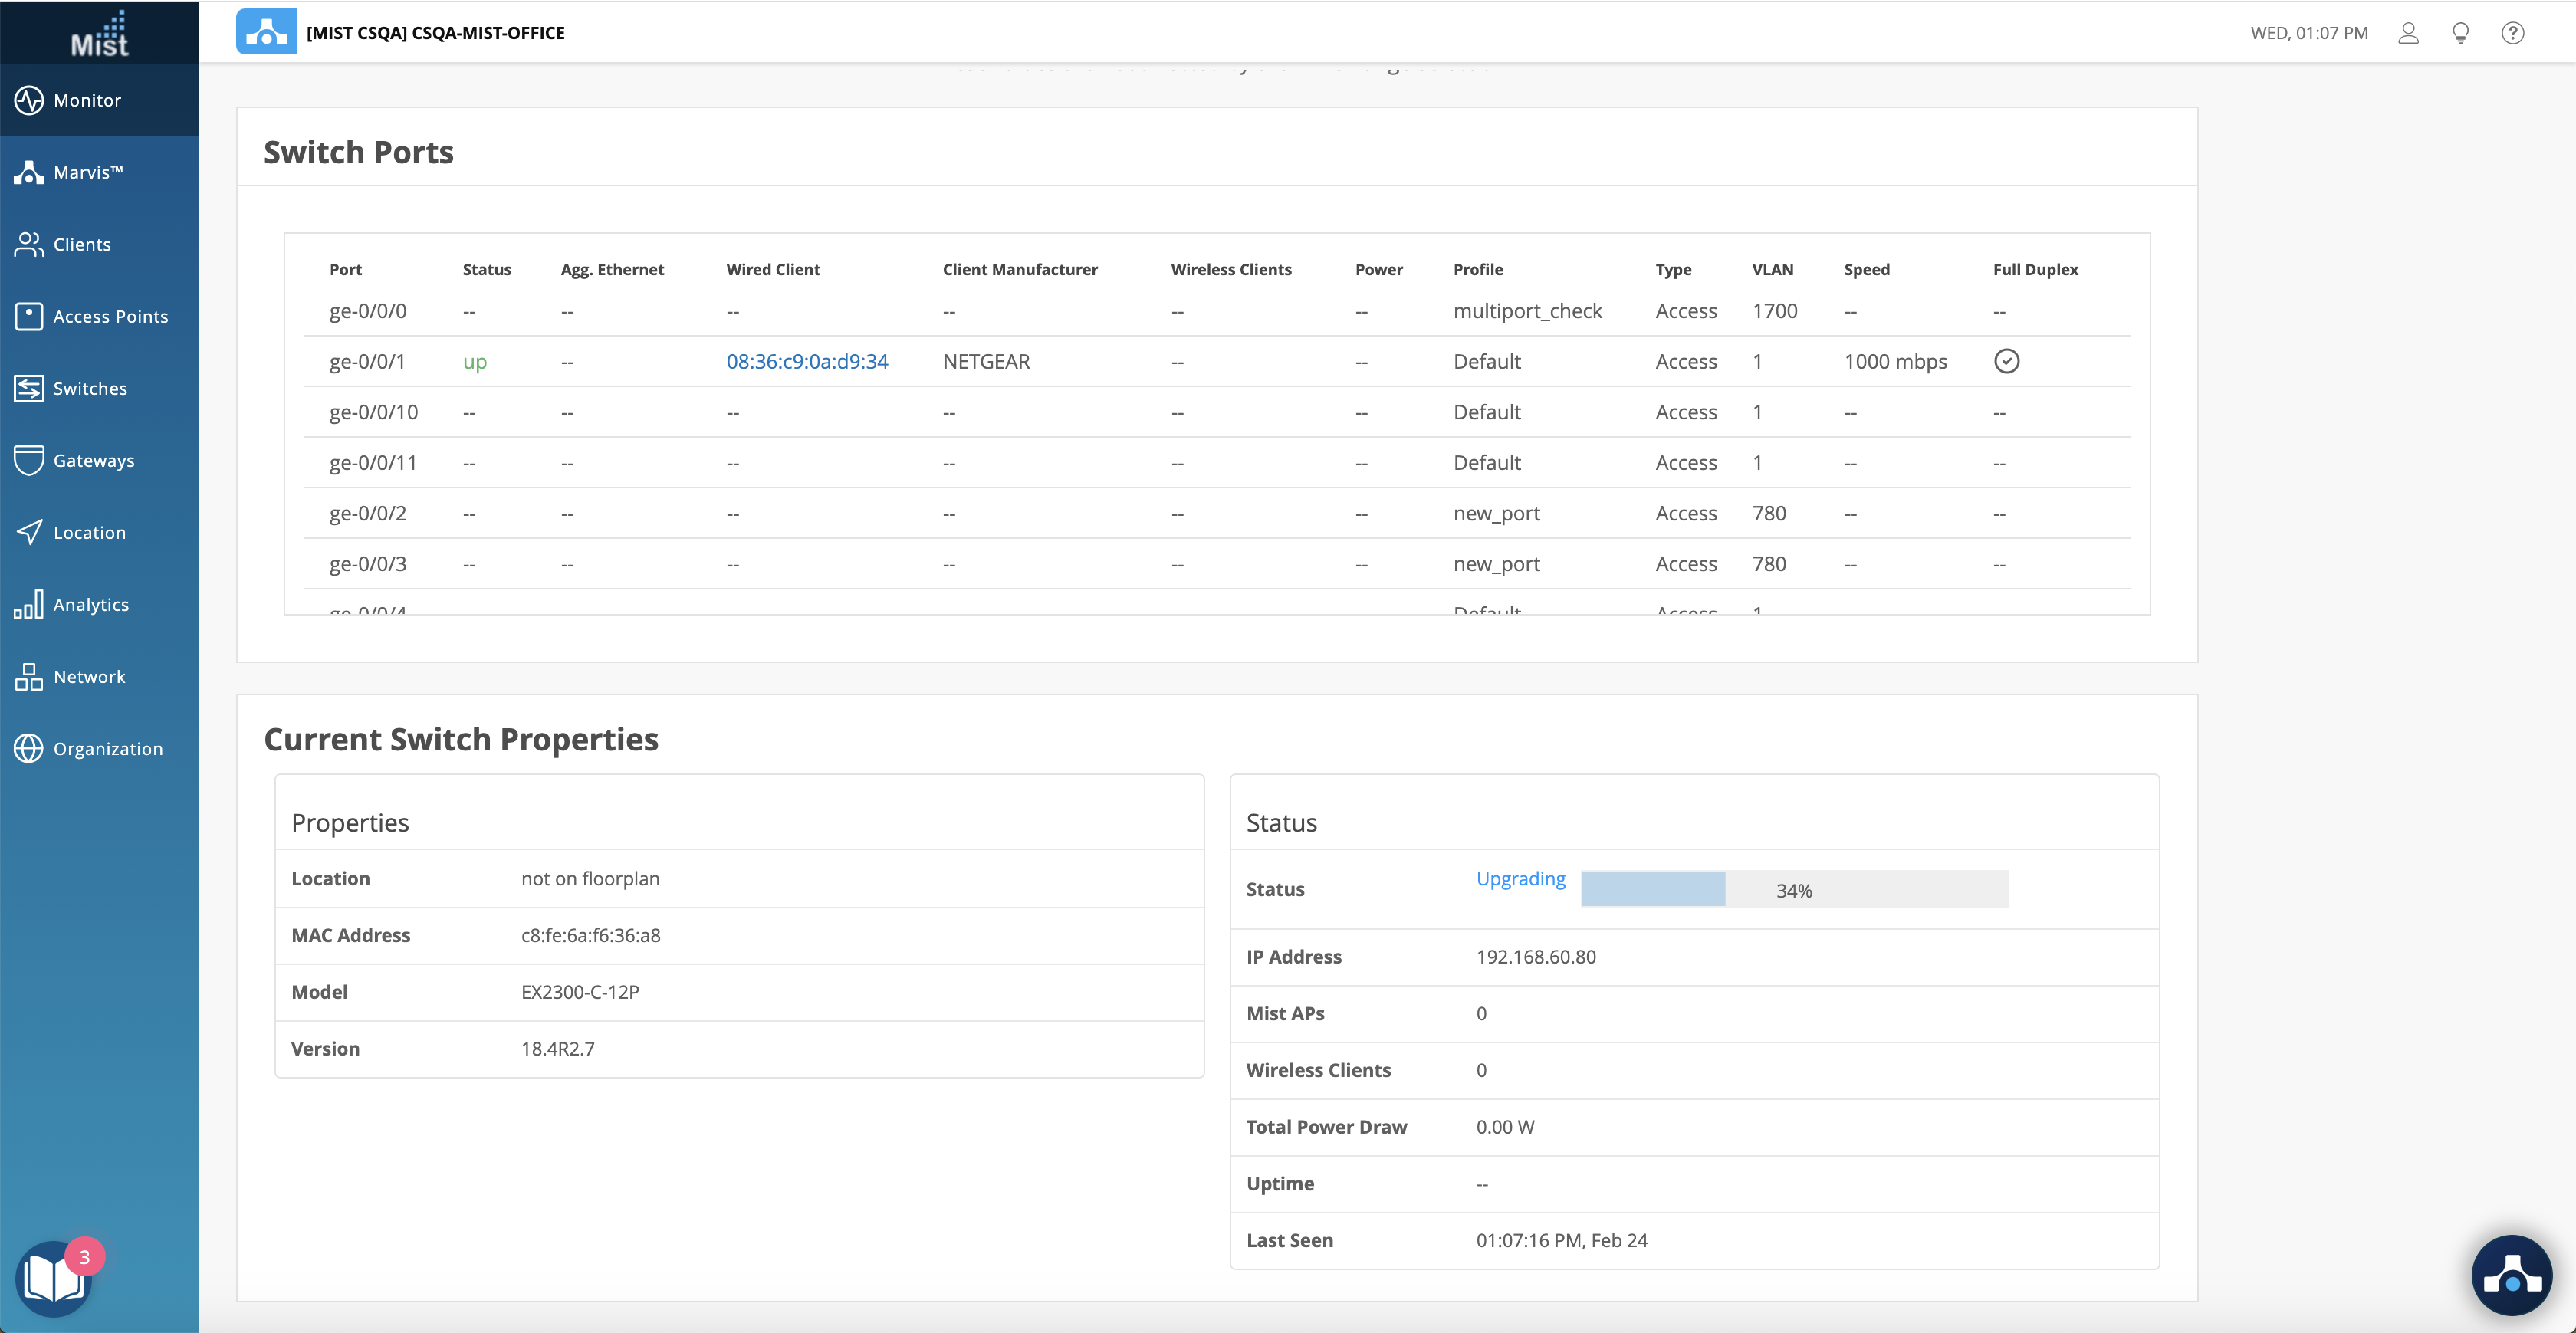Open the Monitor menu
The width and height of the screenshot is (2576, 1333).
coord(87,100)
